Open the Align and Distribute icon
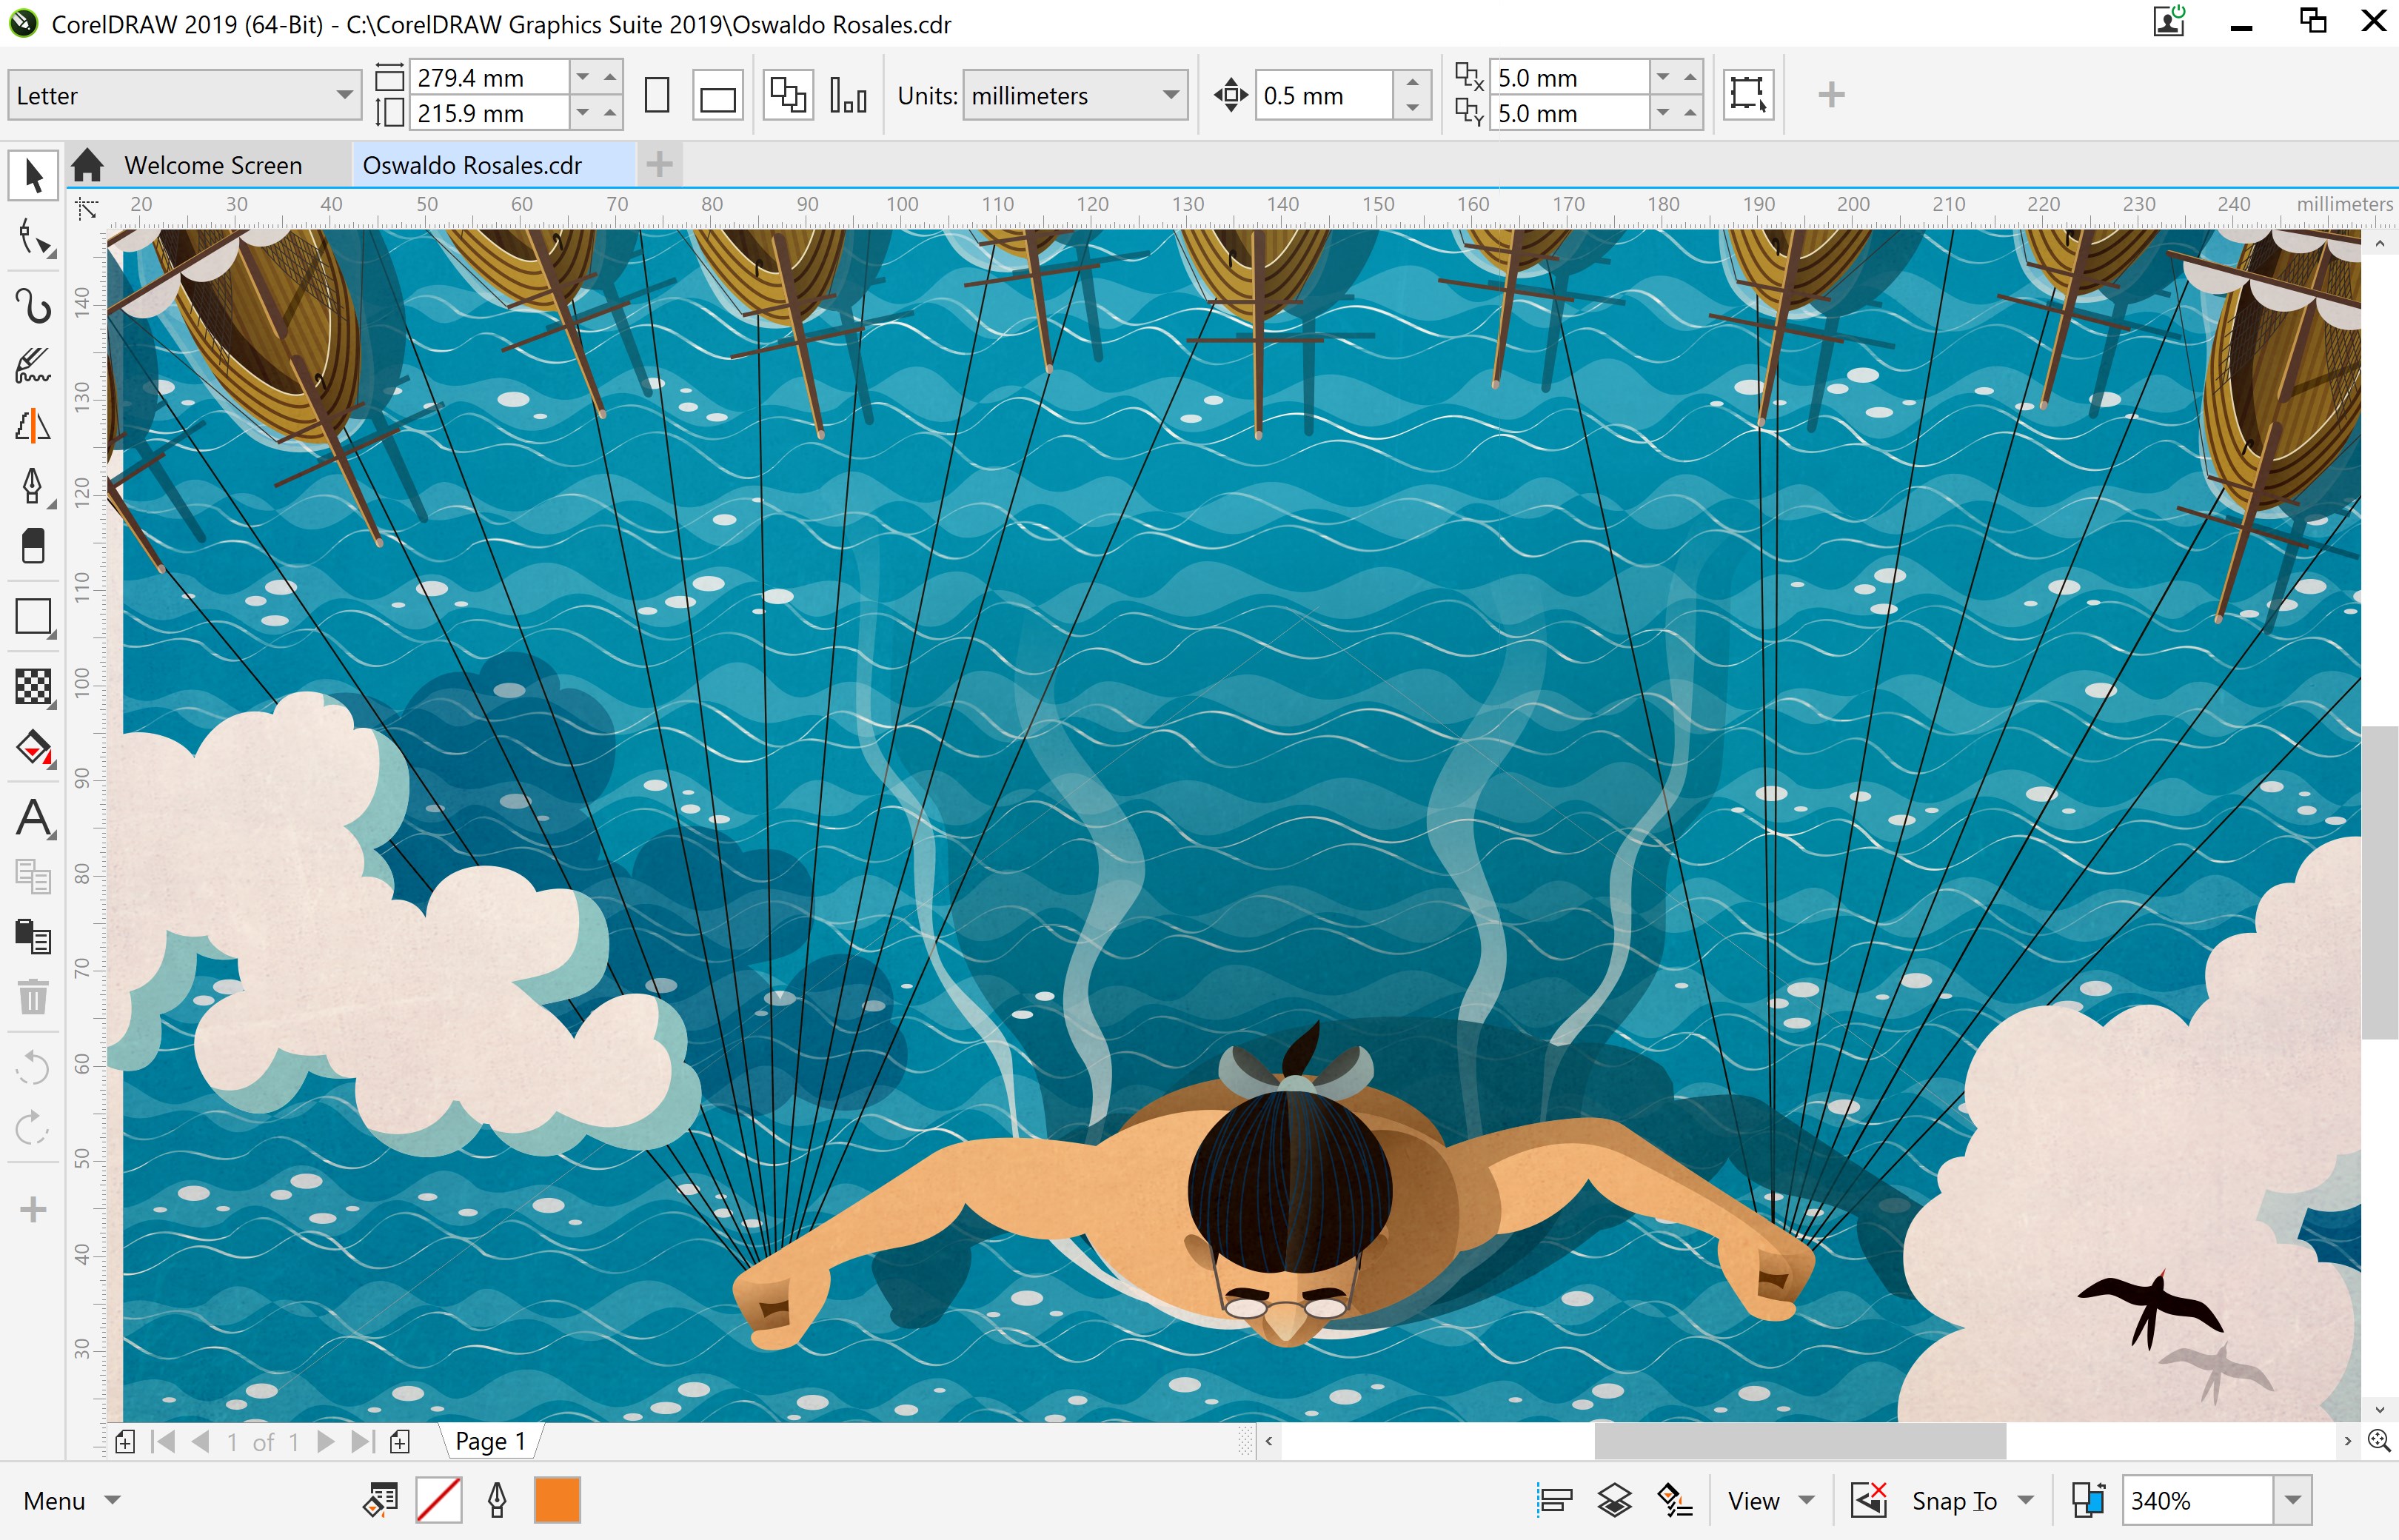2399x1540 pixels. pyautogui.click(x=1554, y=1500)
